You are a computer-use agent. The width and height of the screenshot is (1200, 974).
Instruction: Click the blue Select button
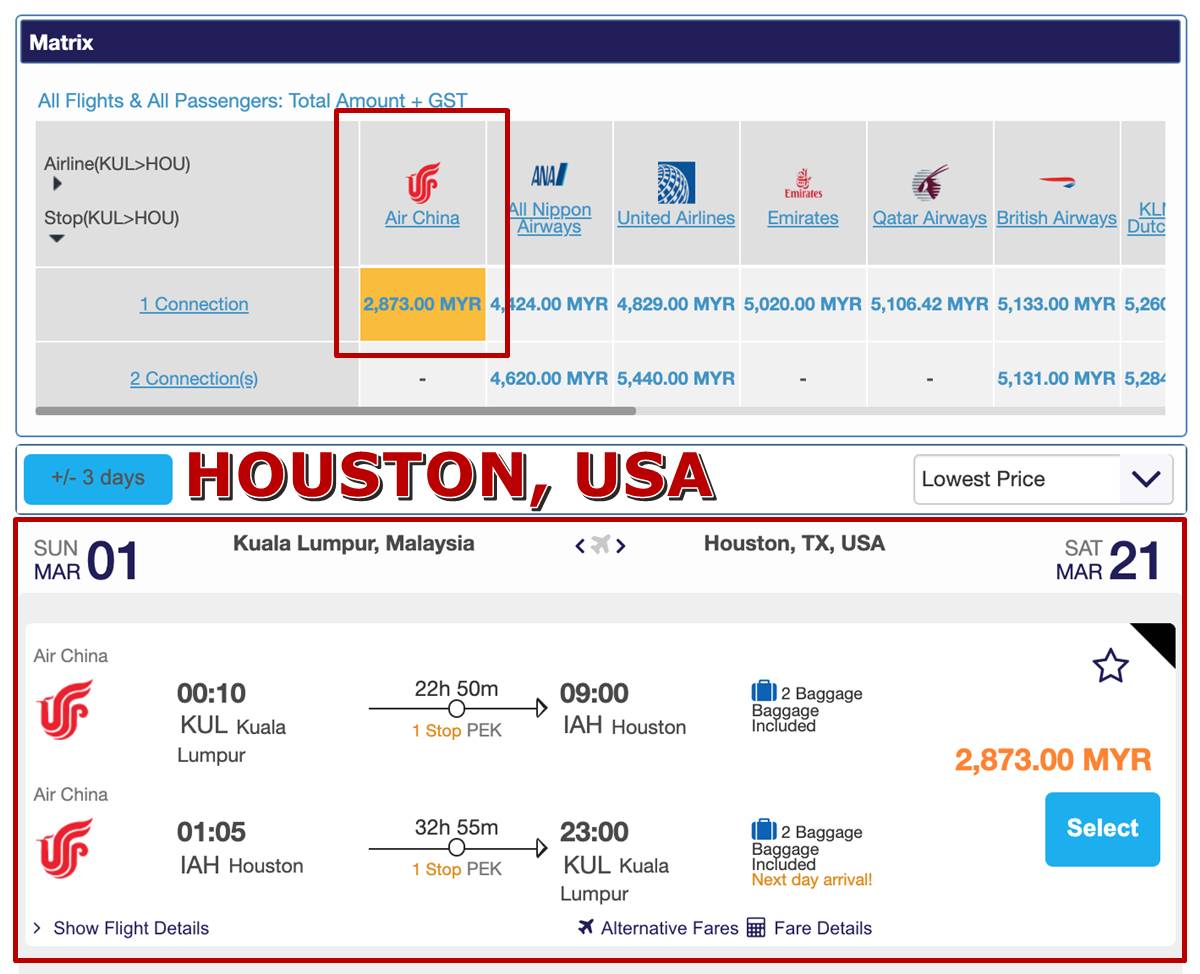coord(1102,829)
